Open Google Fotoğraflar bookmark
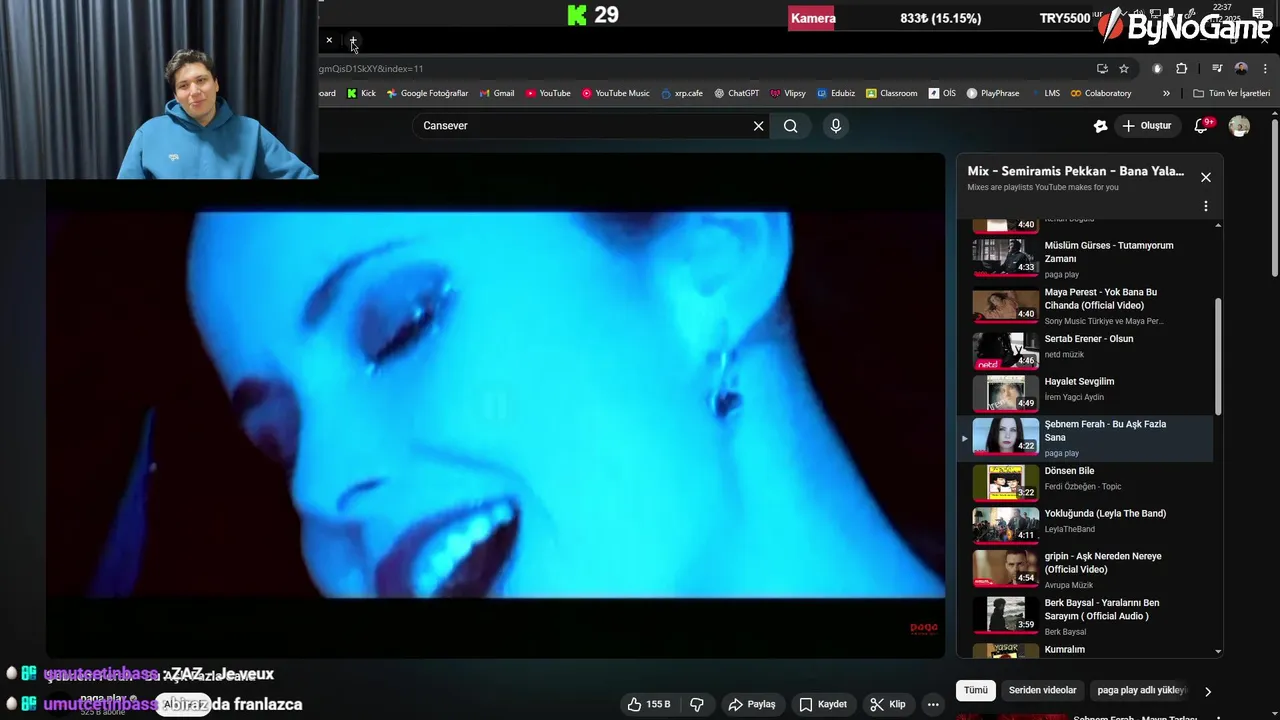 click(427, 93)
